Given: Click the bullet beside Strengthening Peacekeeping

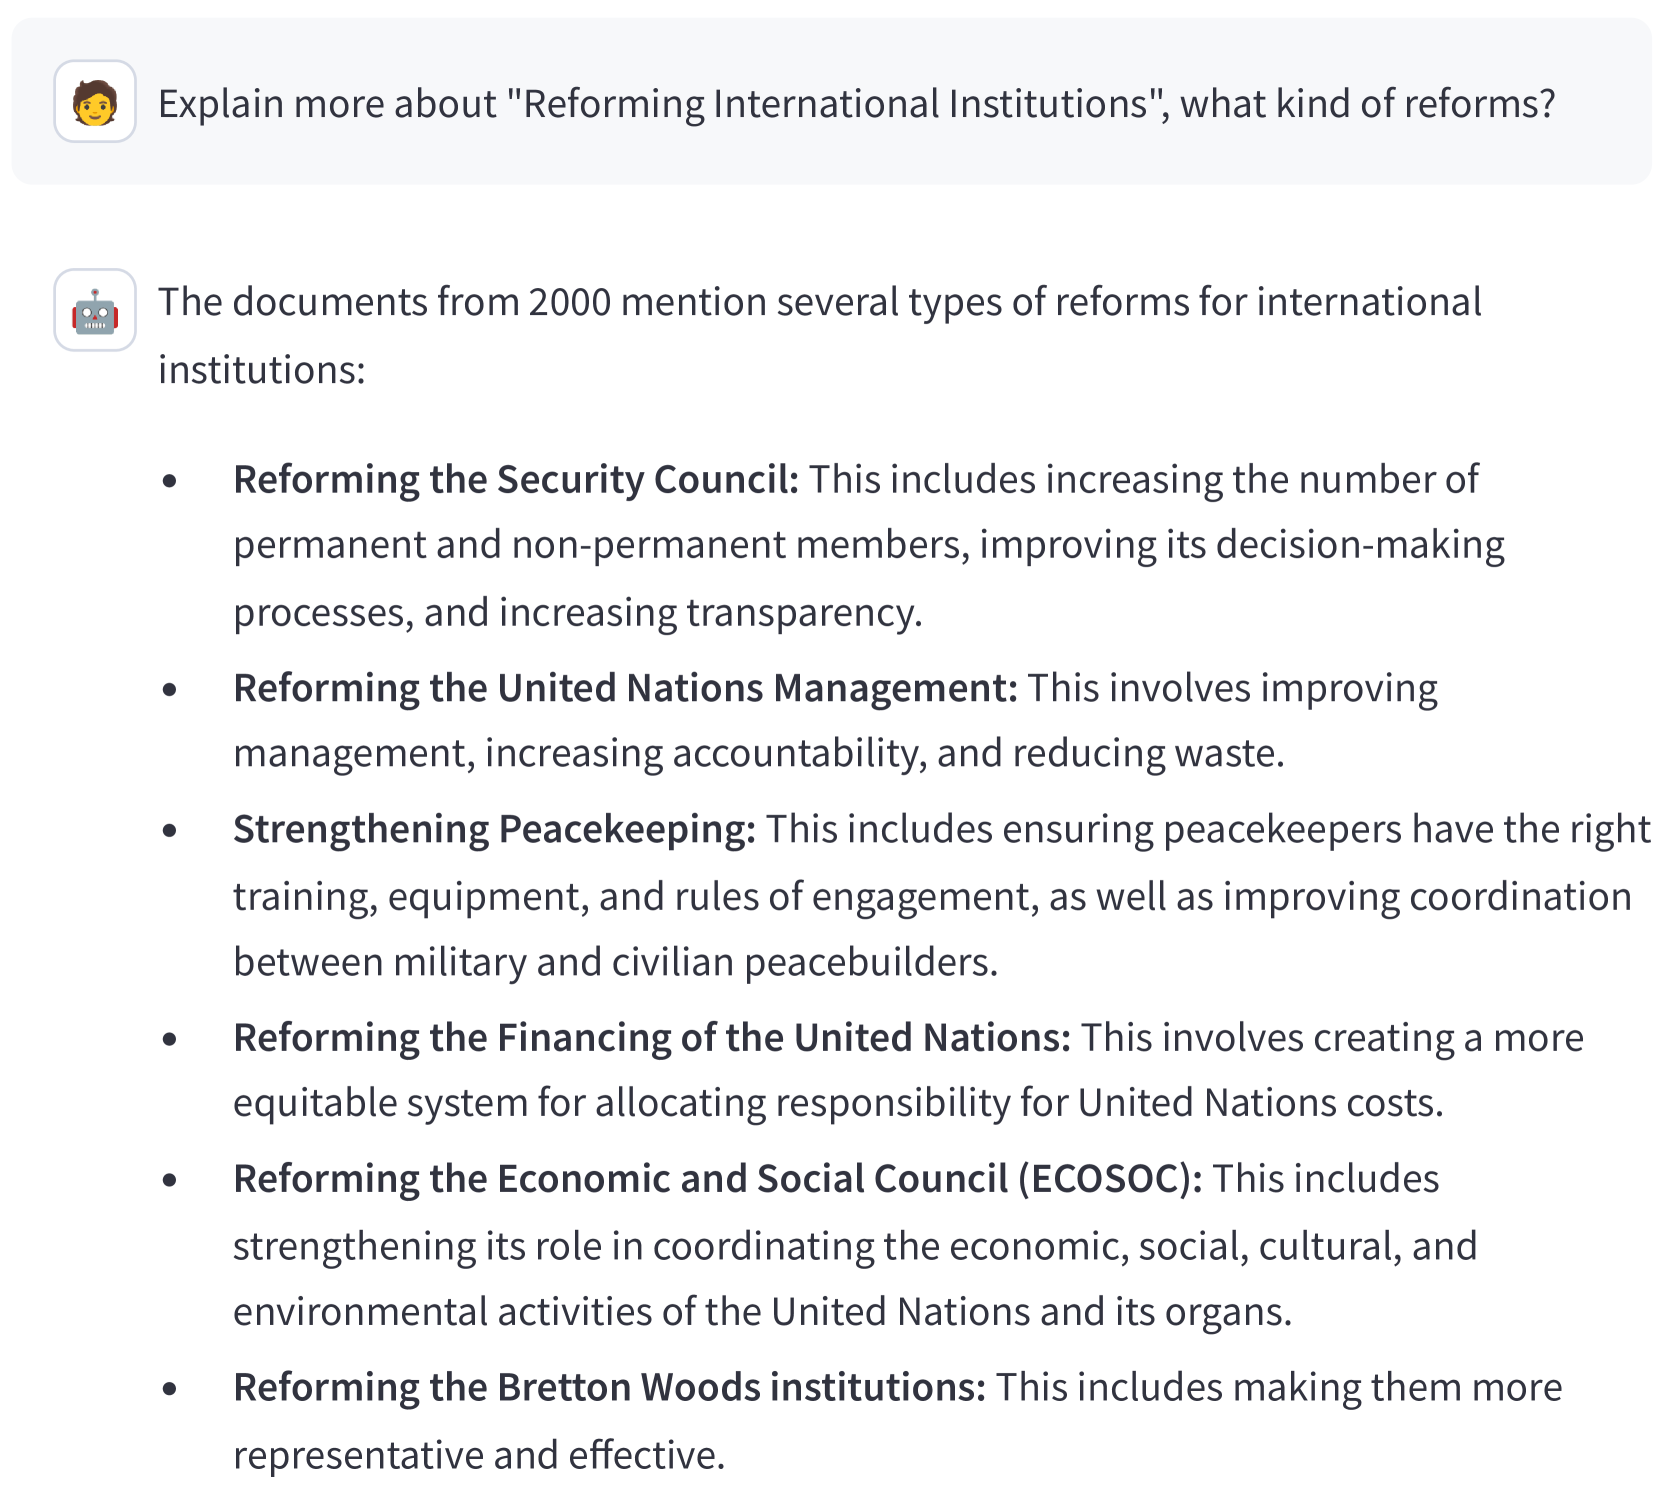Looking at the screenshot, I should 170,830.
